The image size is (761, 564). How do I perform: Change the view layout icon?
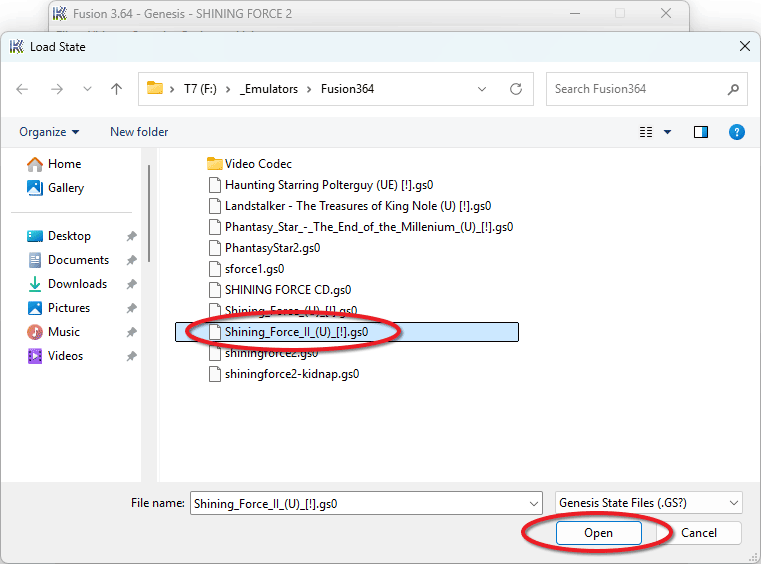coord(646,132)
